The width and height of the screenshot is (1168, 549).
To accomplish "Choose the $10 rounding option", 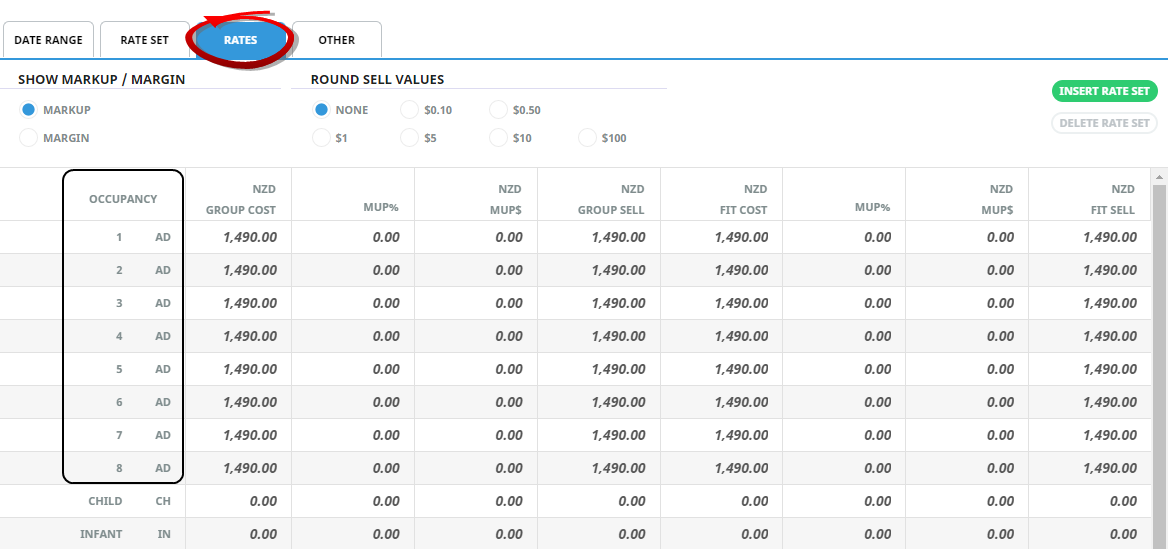I will tap(498, 138).
